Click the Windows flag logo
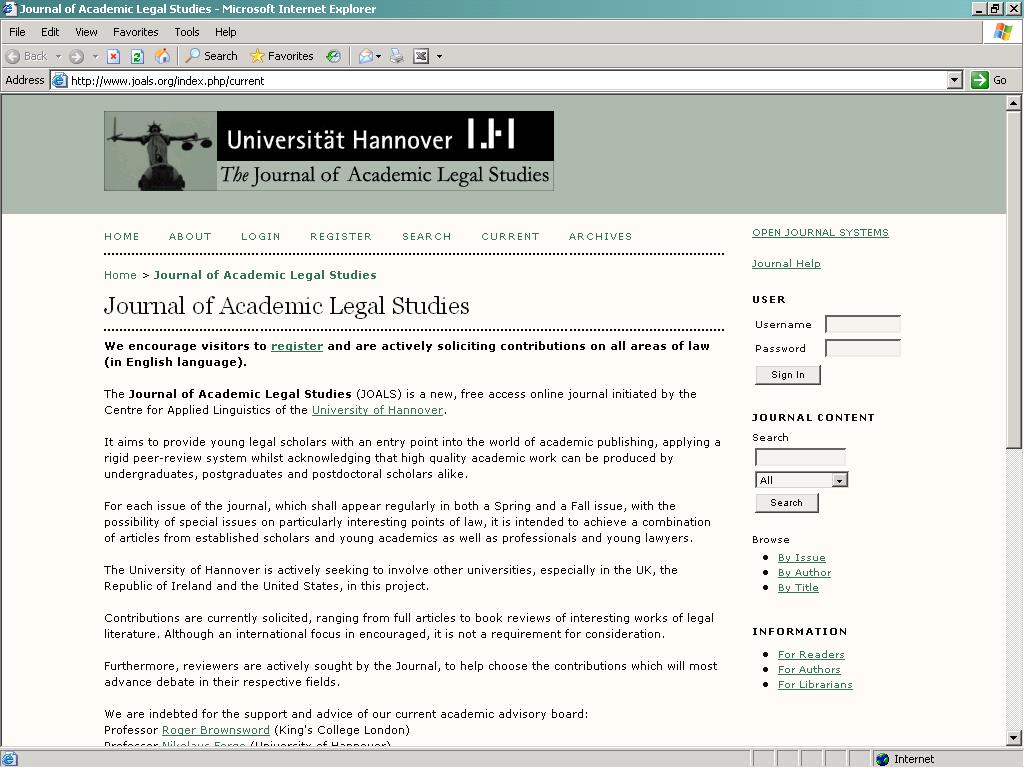The width and height of the screenshot is (1024, 768). [x=1002, y=31]
